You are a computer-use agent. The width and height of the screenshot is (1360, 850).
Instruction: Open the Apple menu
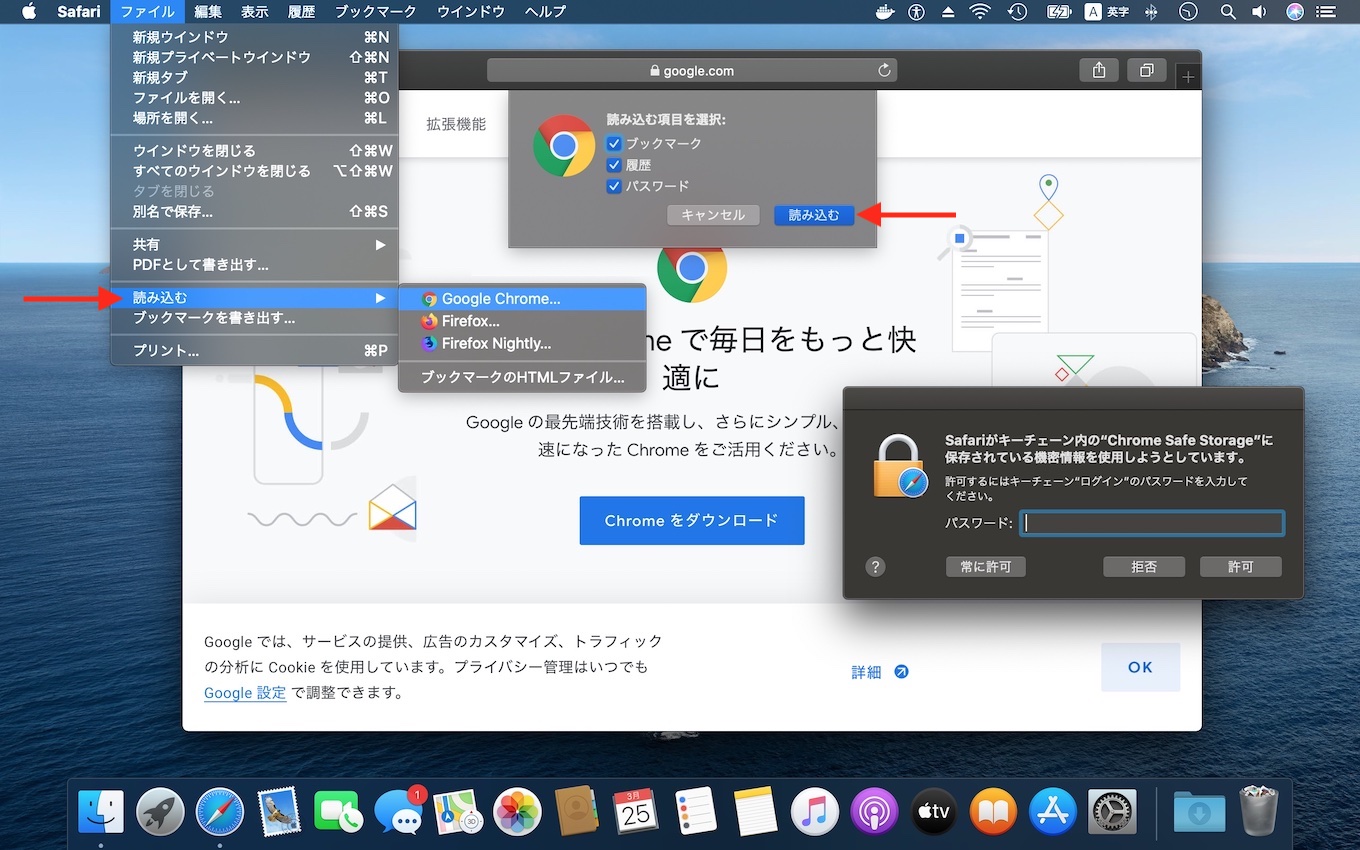pyautogui.click(x=28, y=12)
